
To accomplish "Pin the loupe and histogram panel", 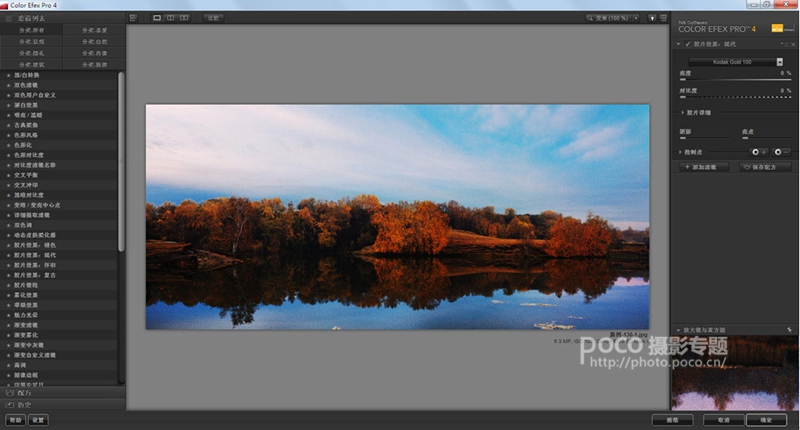I will tap(790, 330).
